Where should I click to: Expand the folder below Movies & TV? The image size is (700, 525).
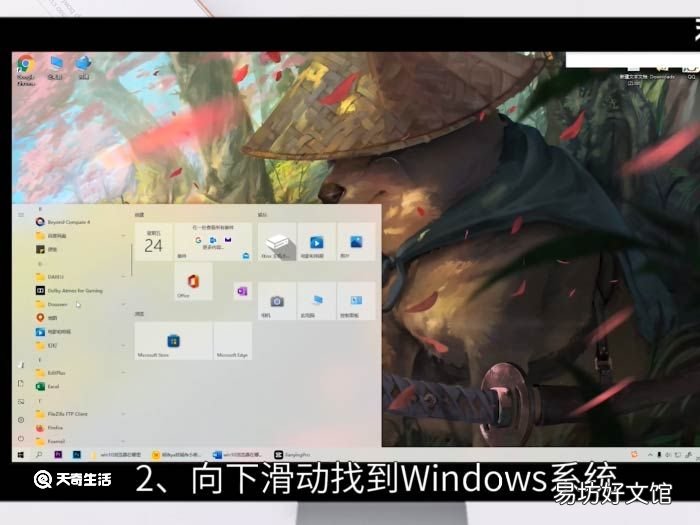[x=81, y=346]
